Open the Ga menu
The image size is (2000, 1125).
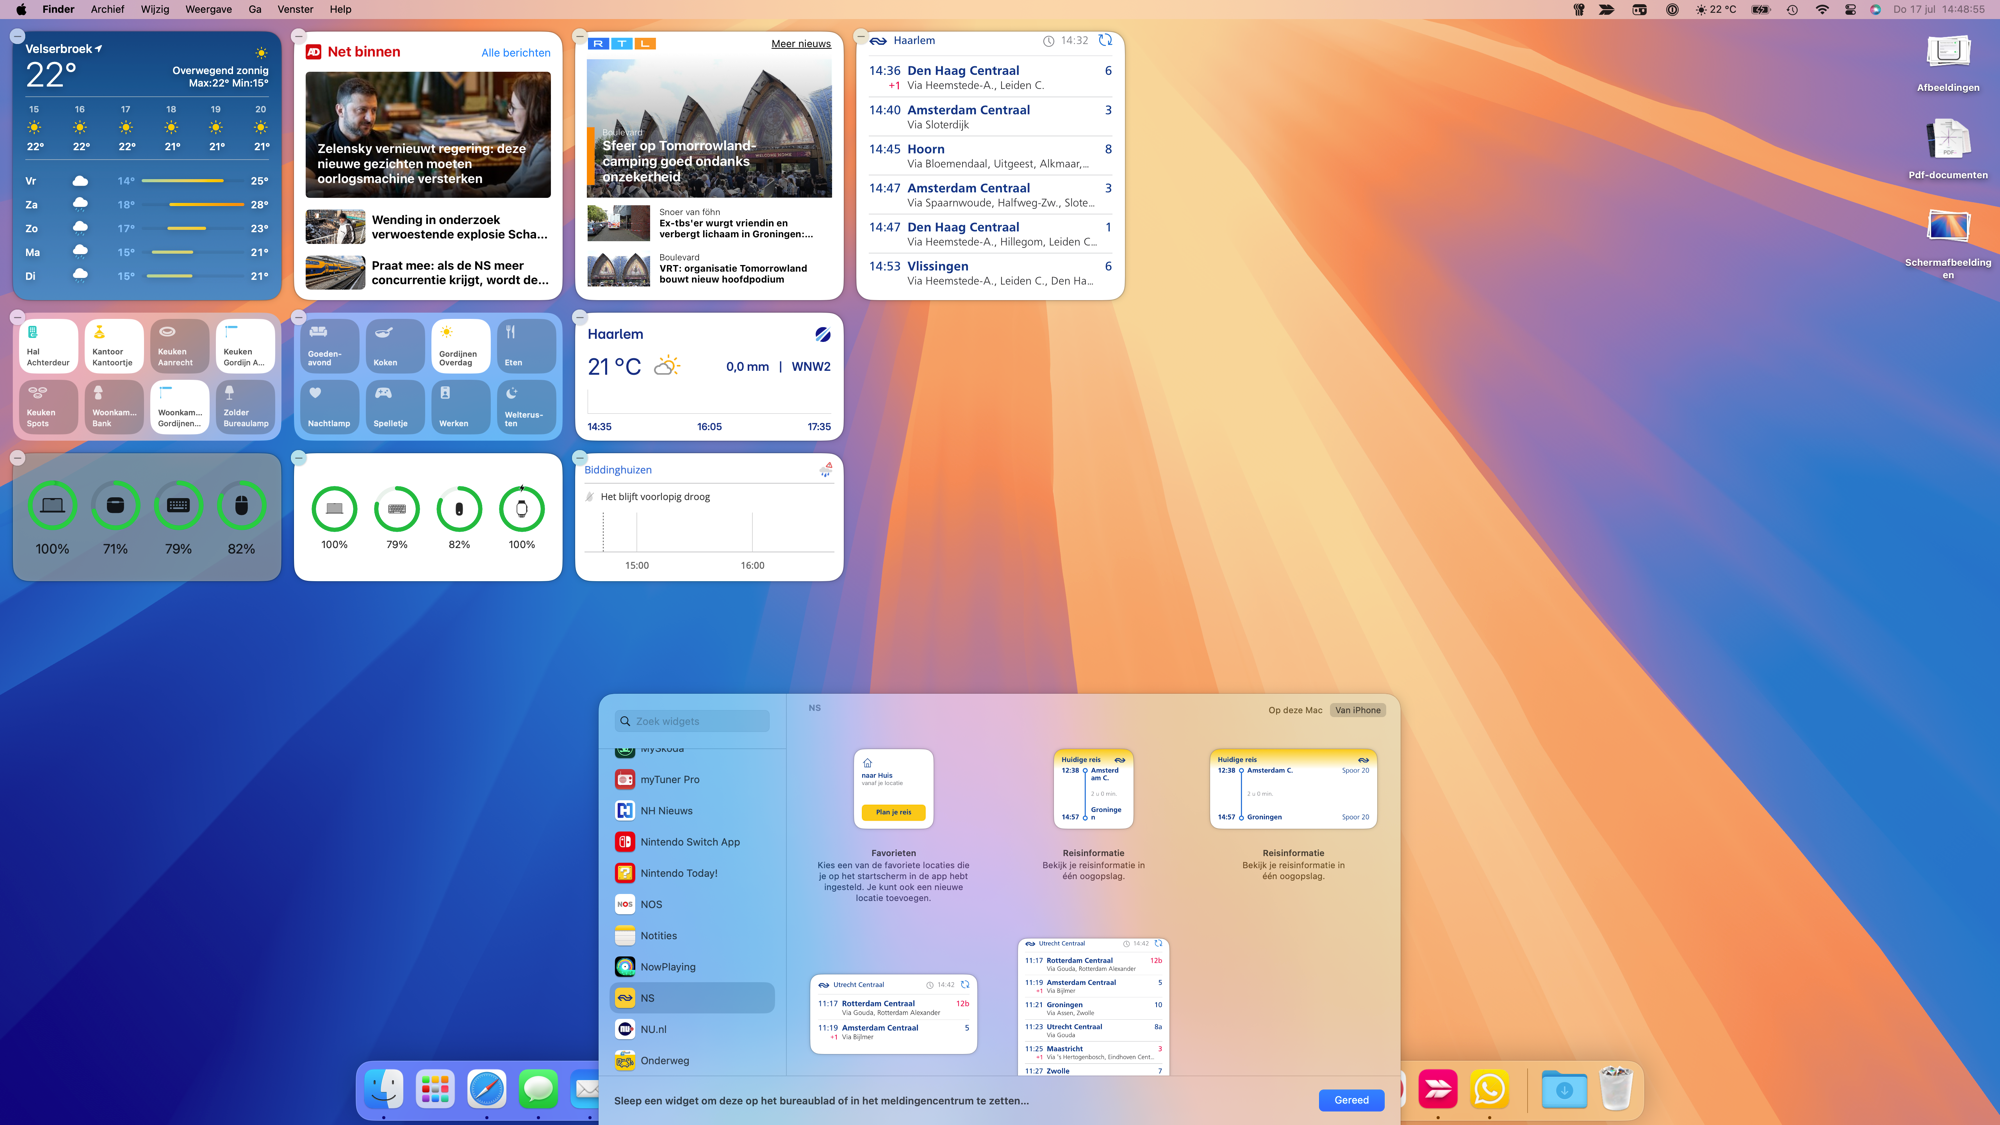coord(255,9)
